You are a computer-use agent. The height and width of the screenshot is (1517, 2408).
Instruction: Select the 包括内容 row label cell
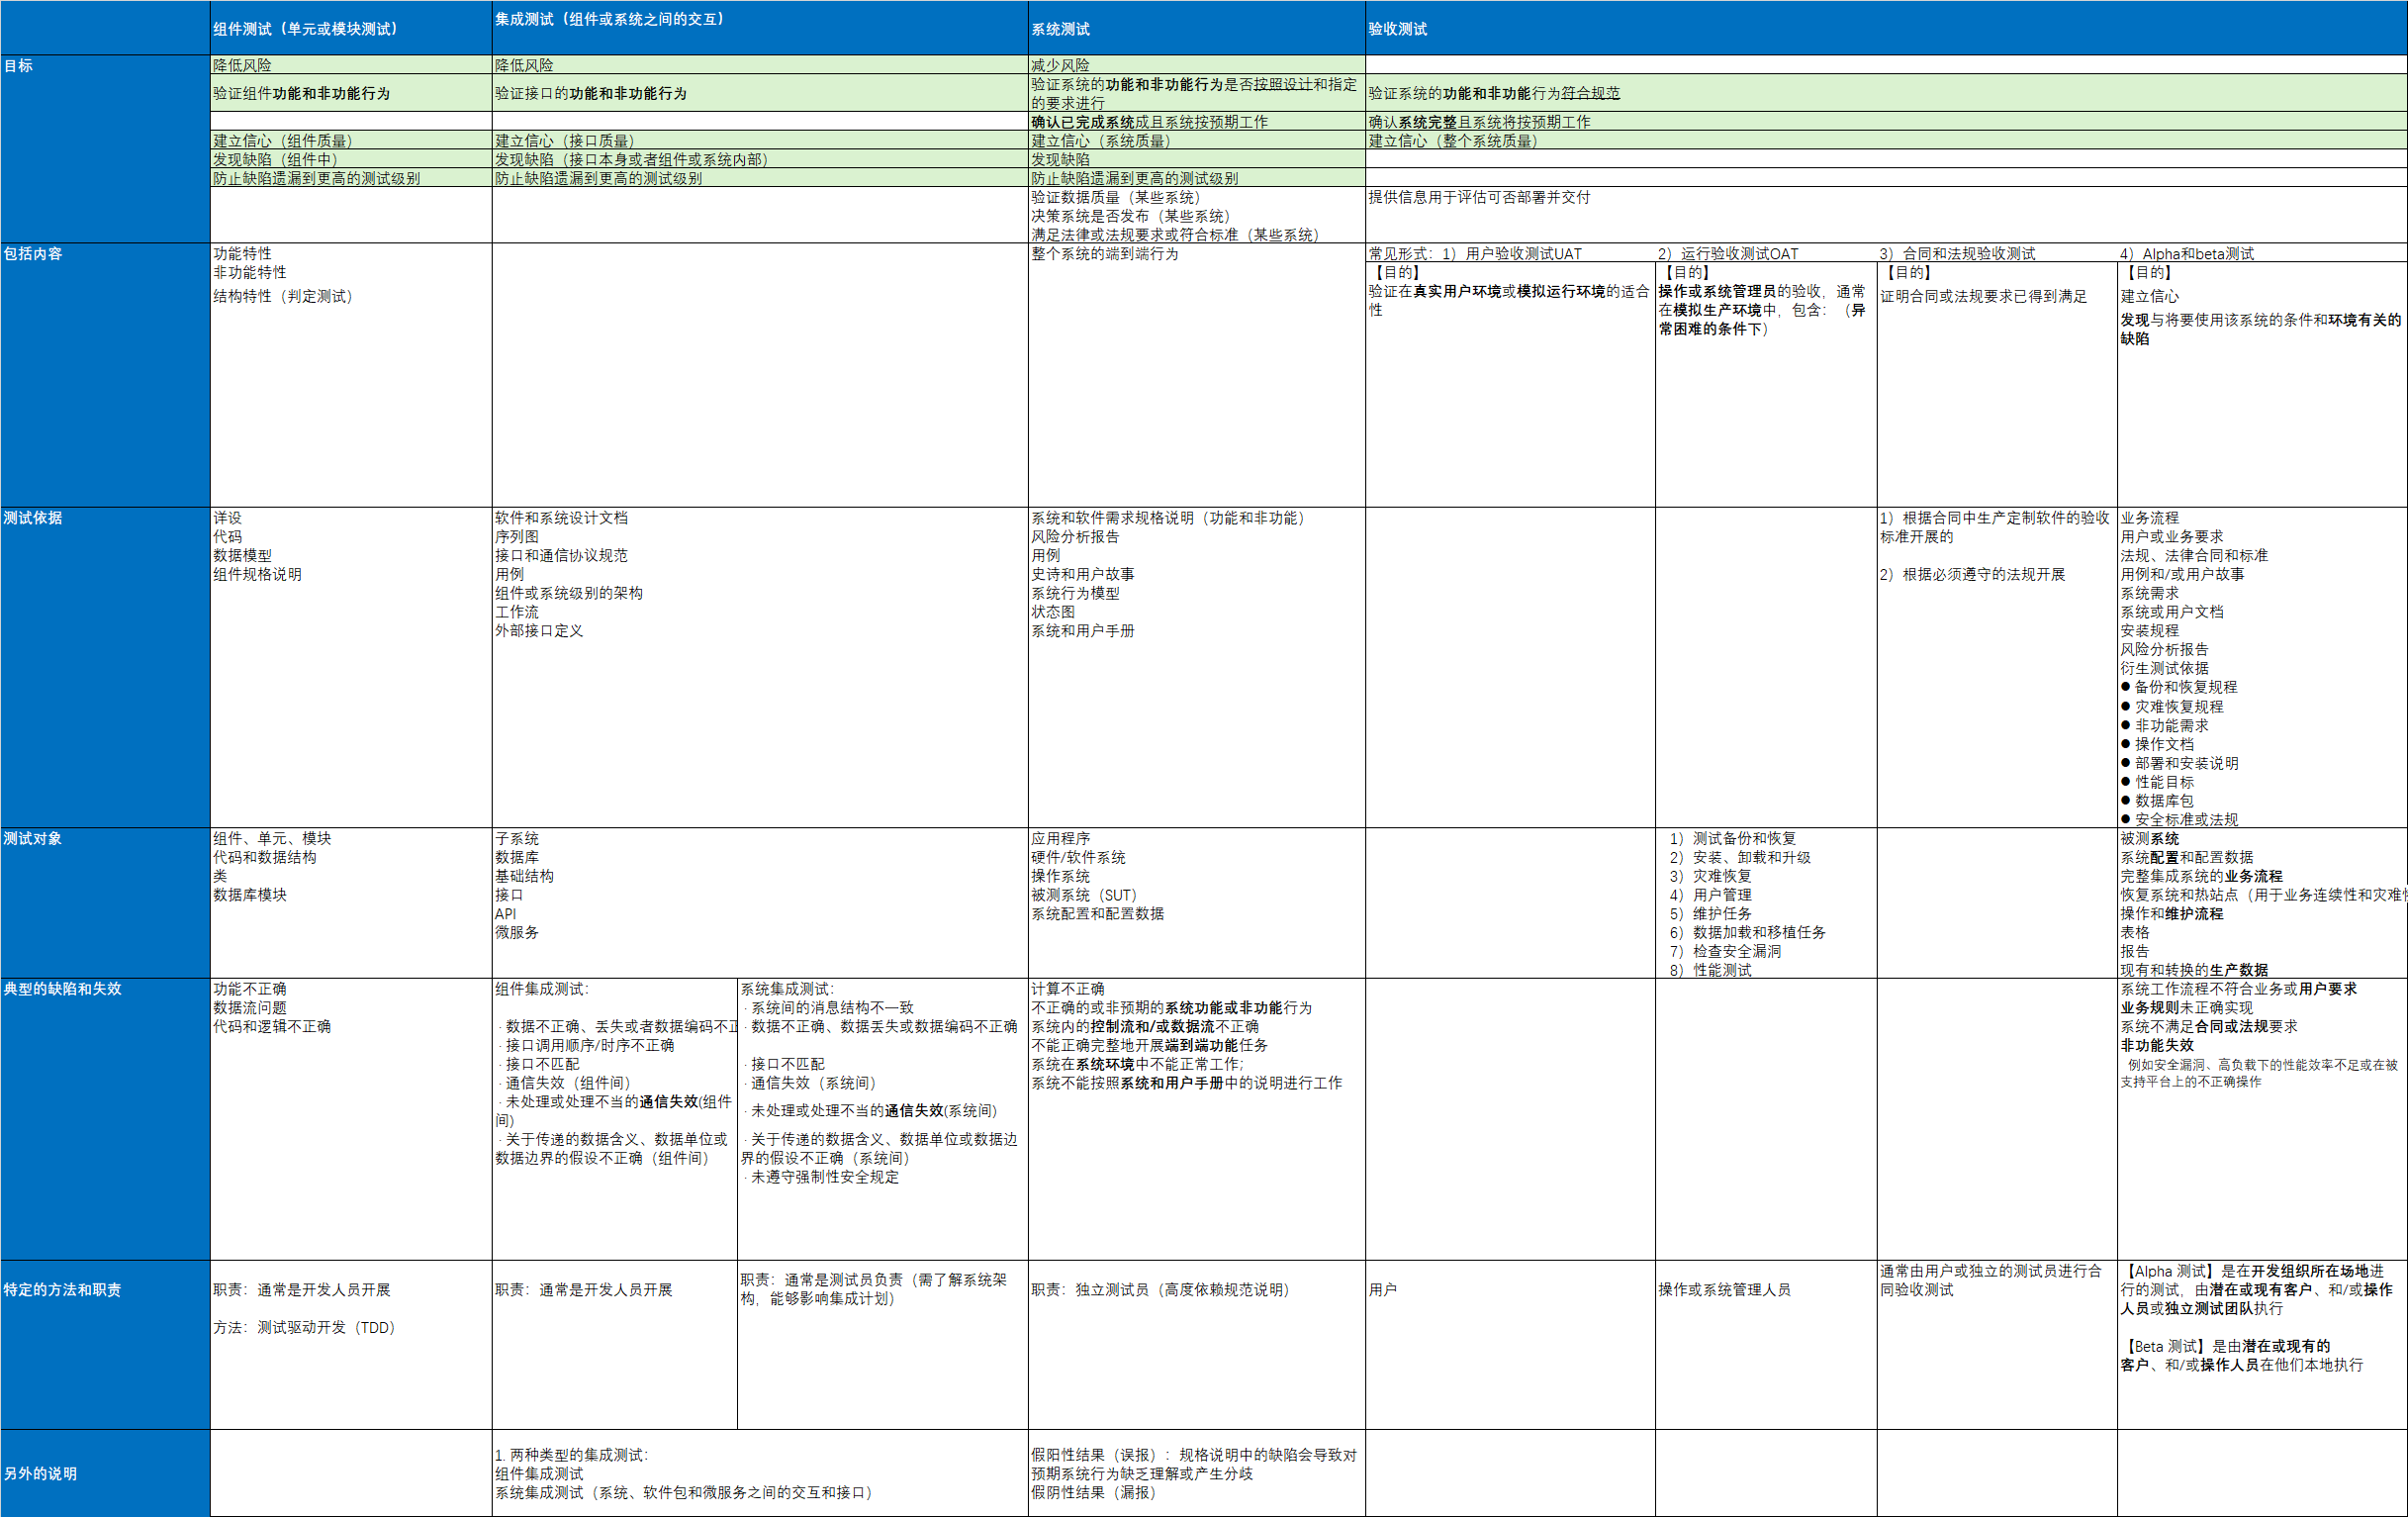coord(33,254)
